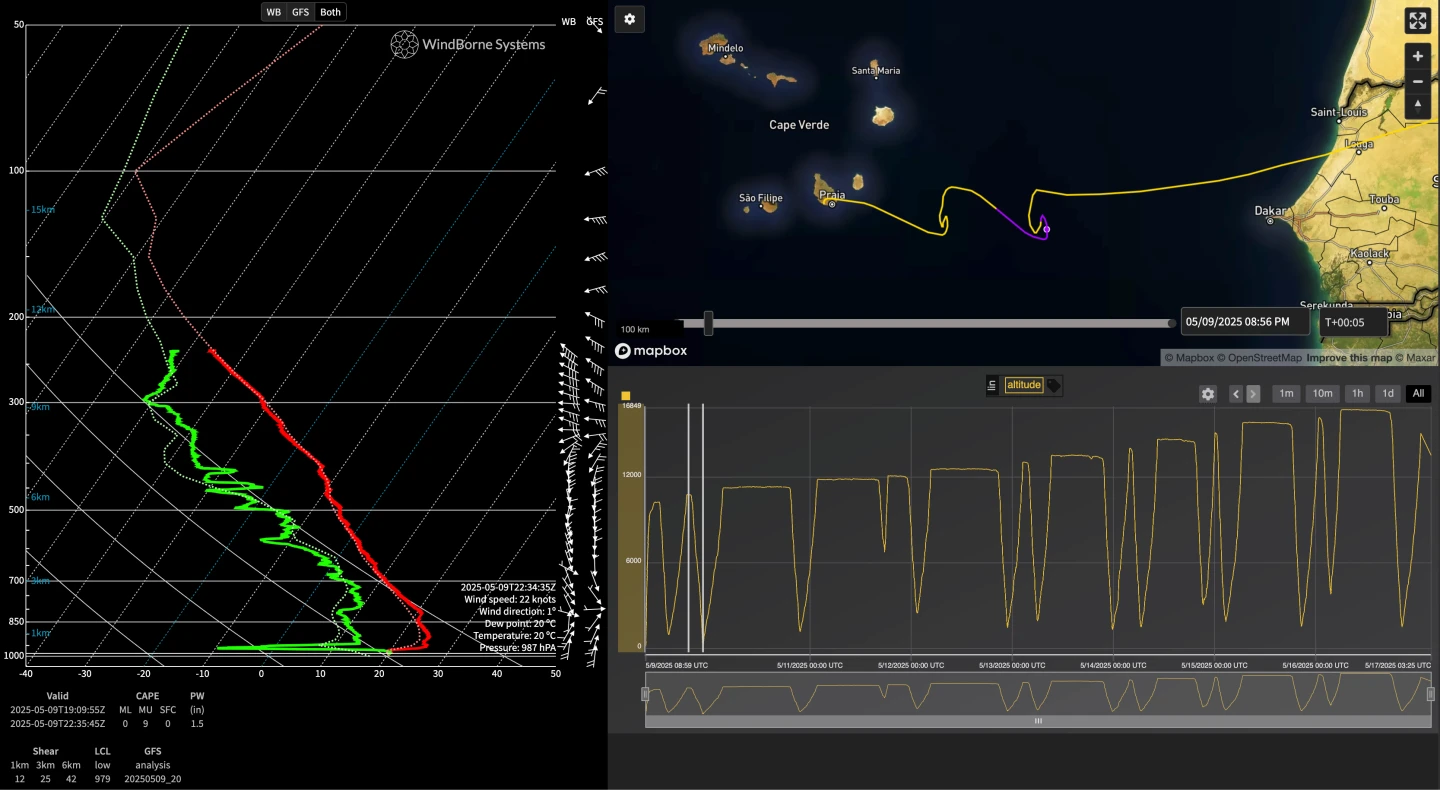This screenshot has width=1440, height=790.
Task: Click the Mapbox logo
Action: [651, 351]
